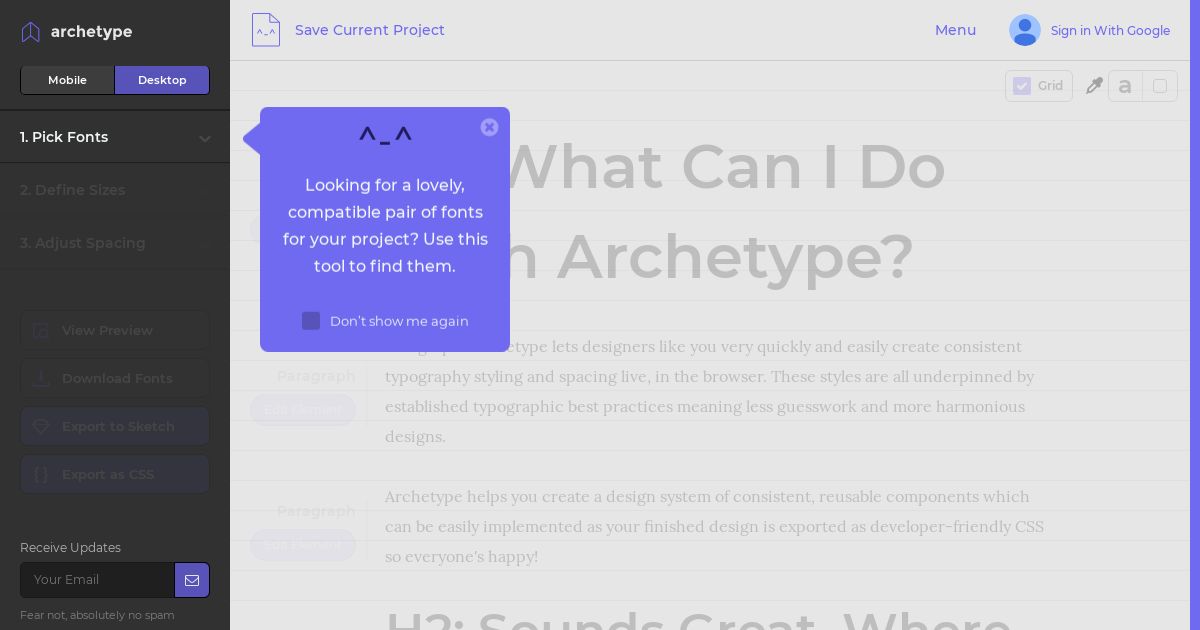Open the '2. Define Sizes' section

pyautogui.click(x=115, y=190)
